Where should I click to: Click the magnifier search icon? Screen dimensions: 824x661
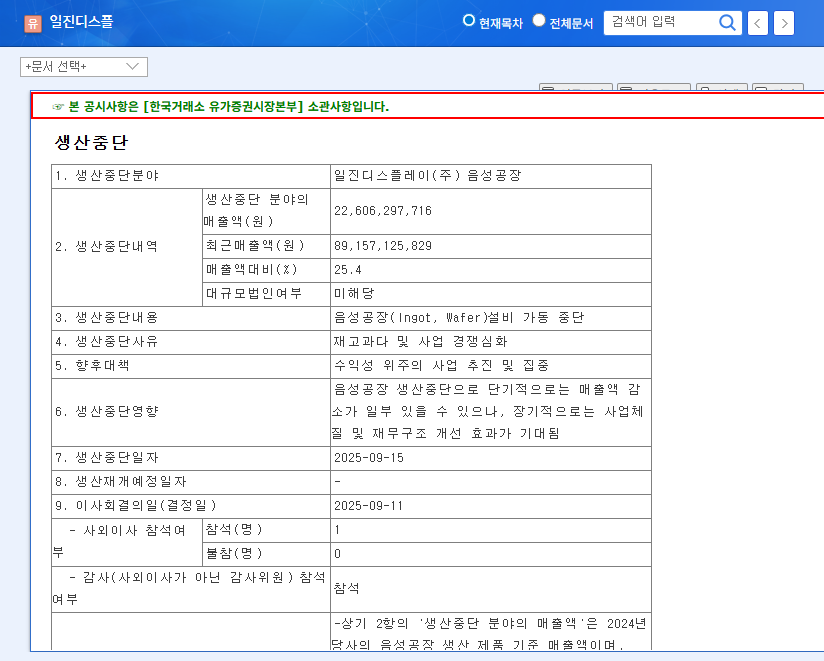pyautogui.click(x=727, y=23)
